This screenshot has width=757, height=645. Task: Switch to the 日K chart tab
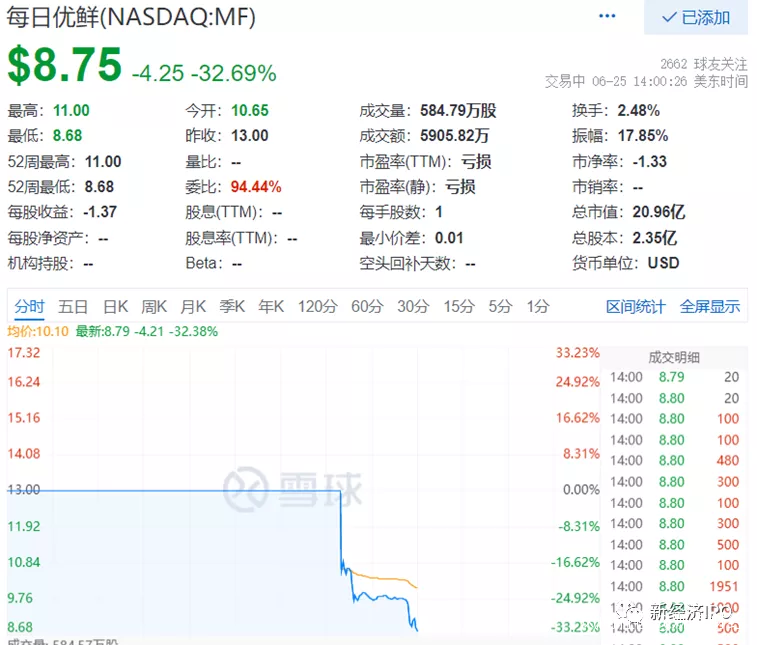(116, 307)
